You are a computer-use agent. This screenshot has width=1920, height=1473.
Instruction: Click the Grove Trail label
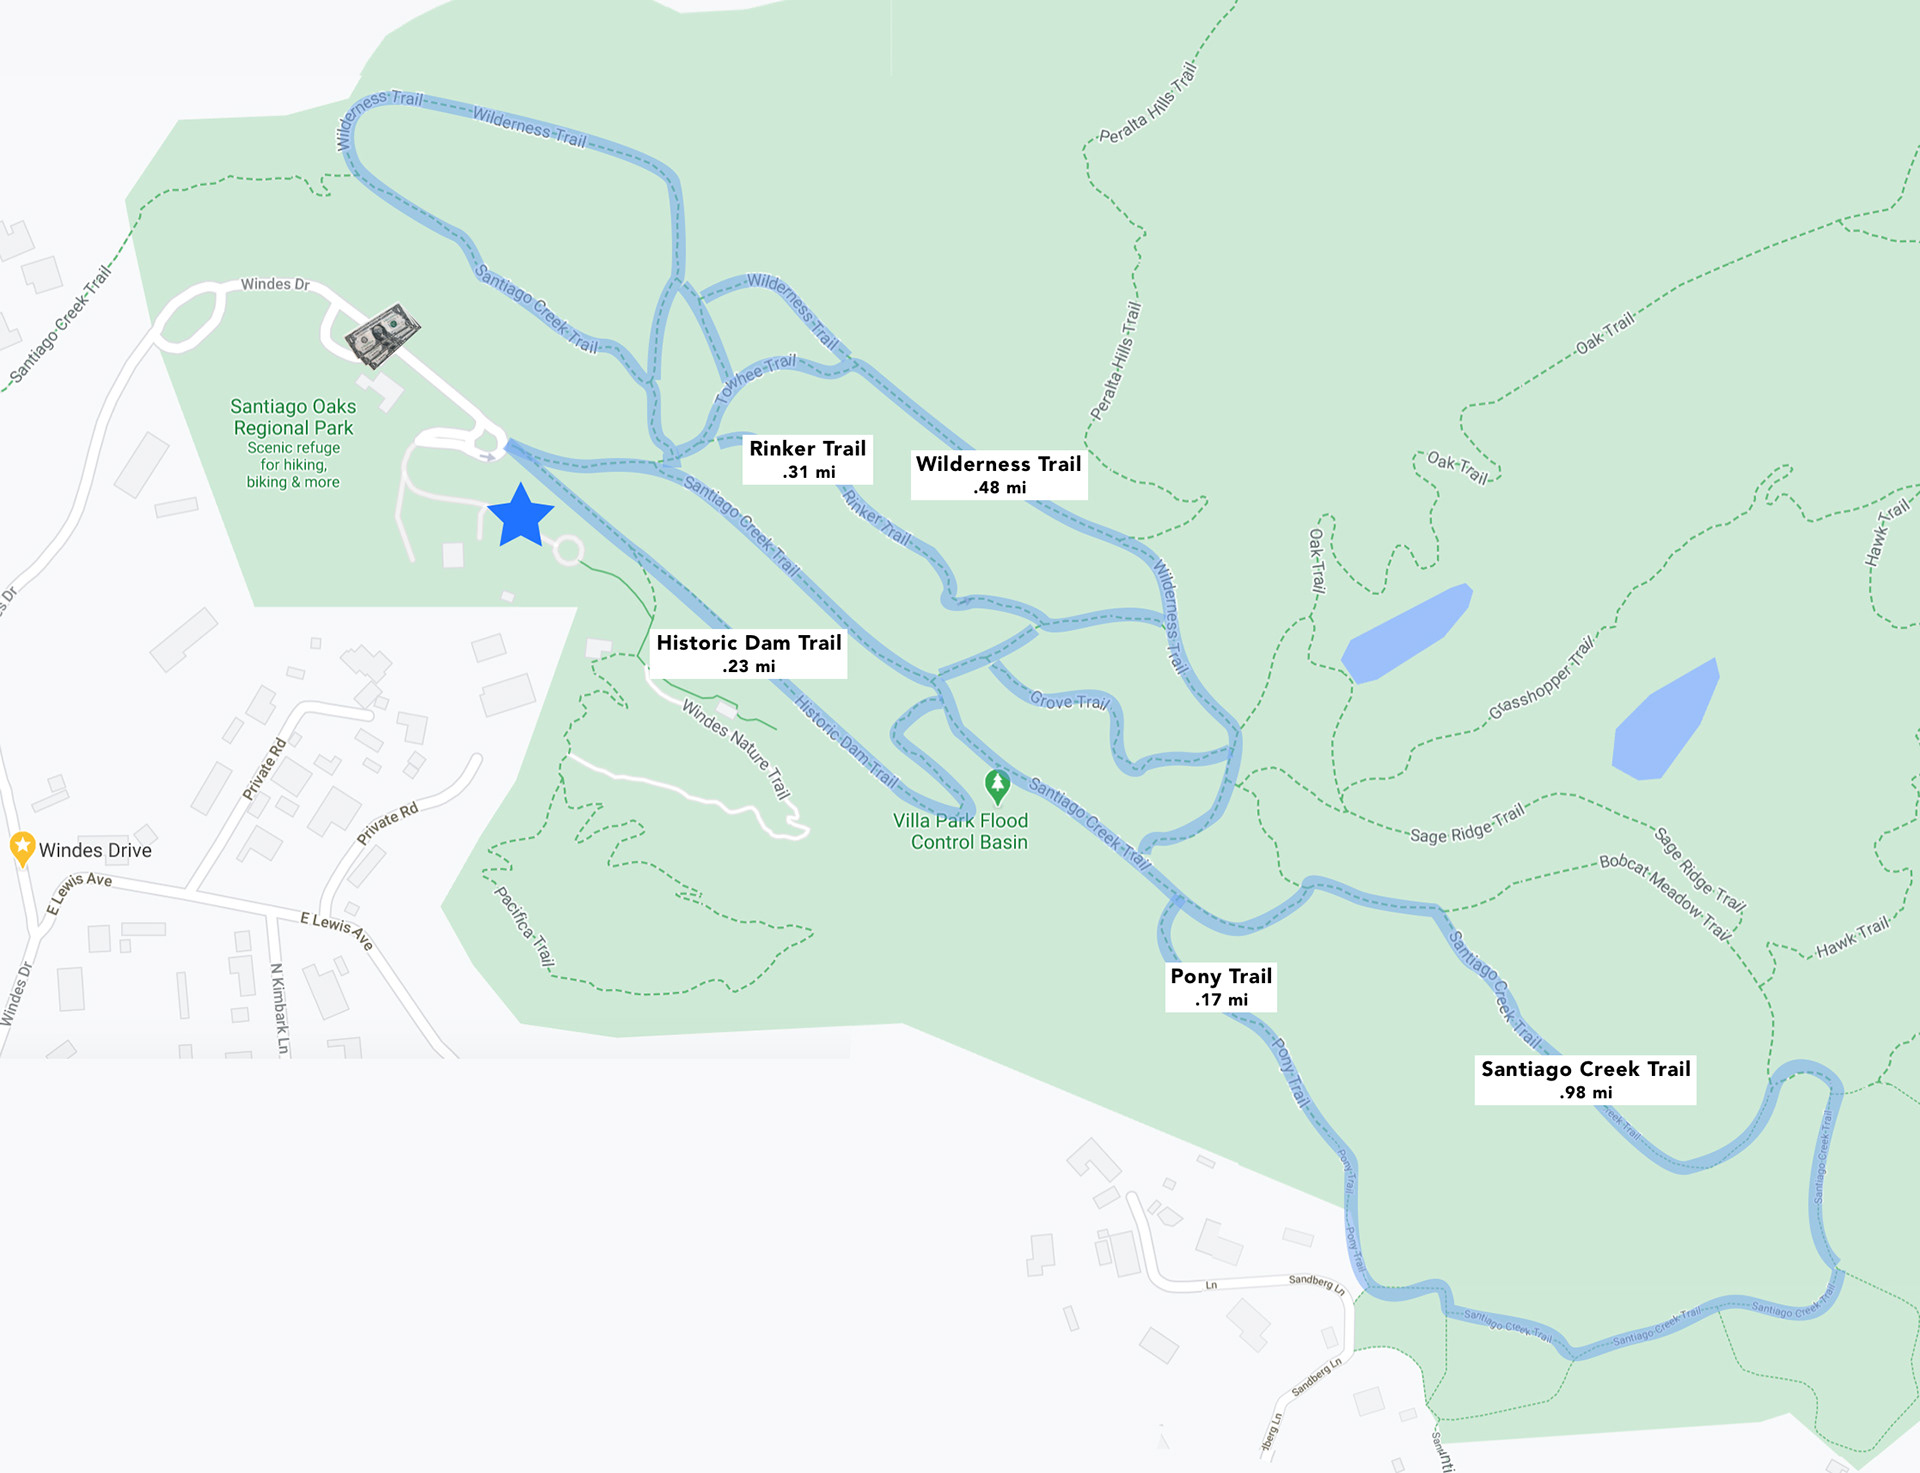(1069, 701)
